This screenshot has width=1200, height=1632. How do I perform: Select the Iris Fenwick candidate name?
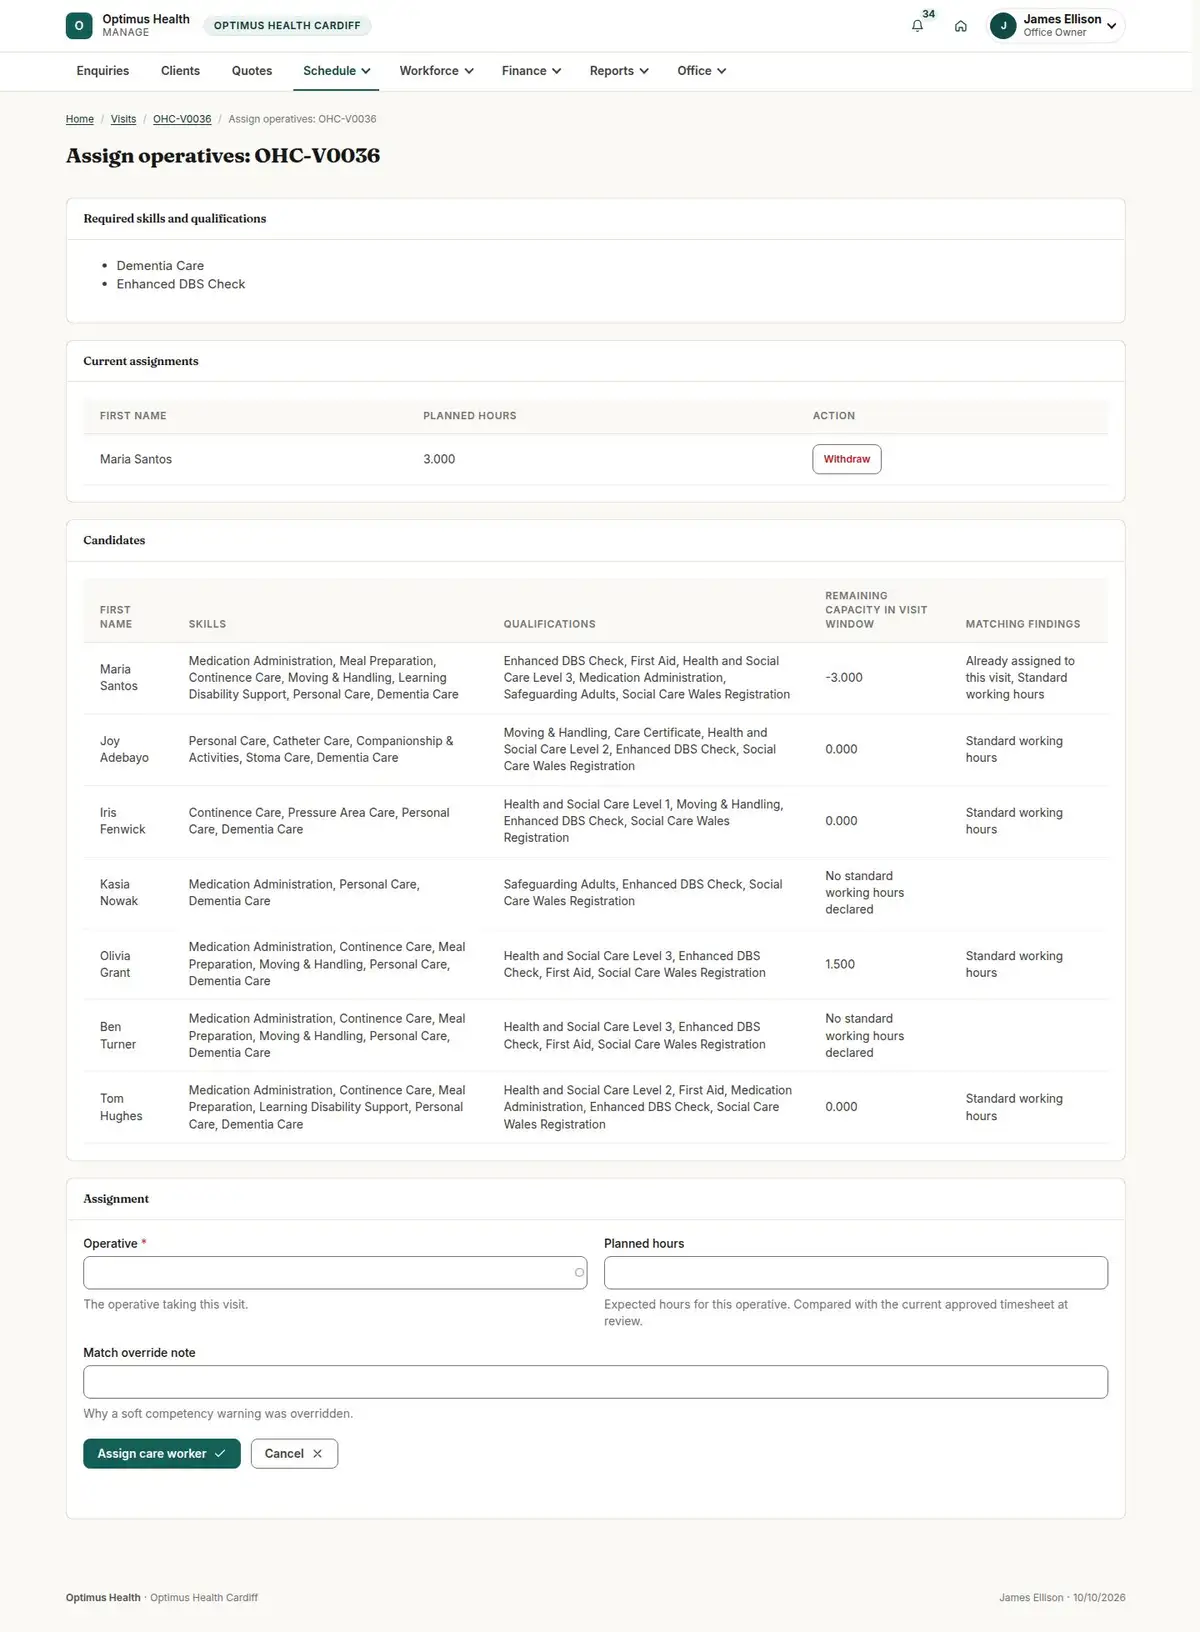click(x=122, y=821)
